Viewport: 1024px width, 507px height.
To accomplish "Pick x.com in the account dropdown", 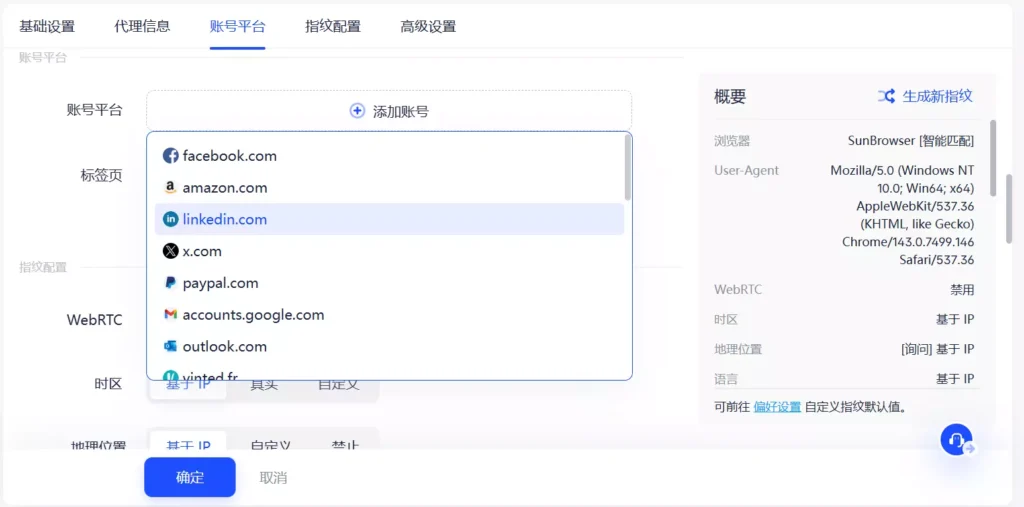I will [202, 251].
